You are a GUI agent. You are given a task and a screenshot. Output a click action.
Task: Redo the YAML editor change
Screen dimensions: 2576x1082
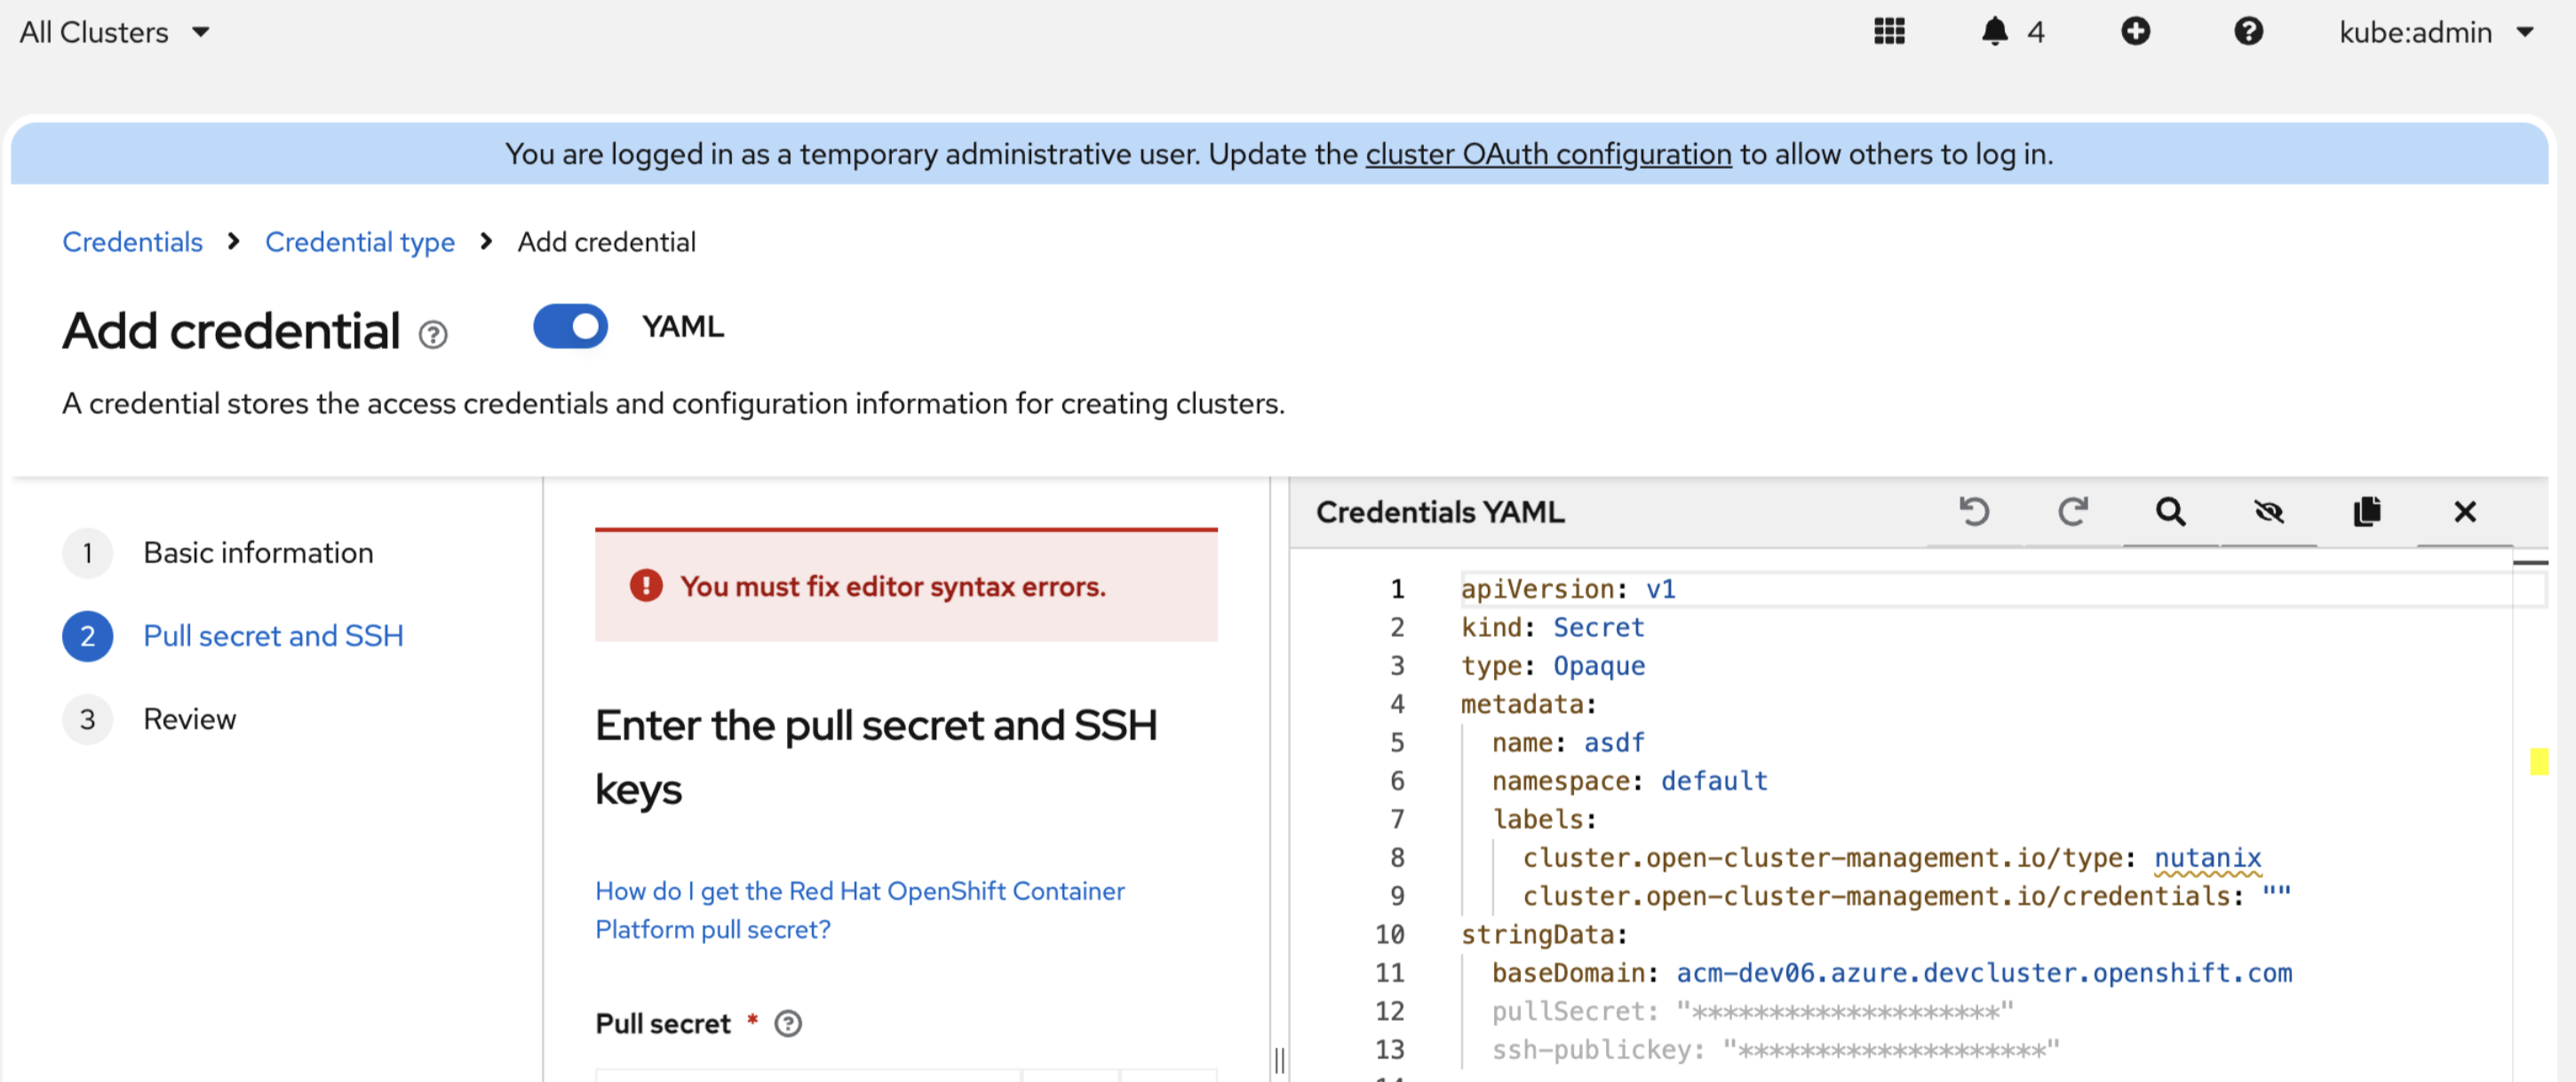point(2072,512)
